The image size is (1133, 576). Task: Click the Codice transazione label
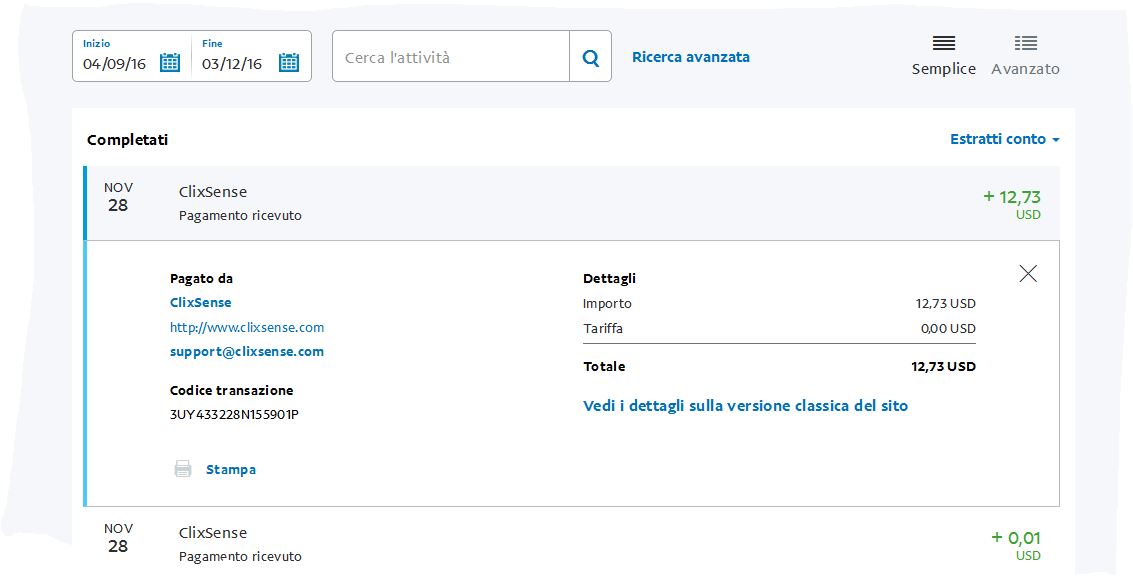[231, 390]
